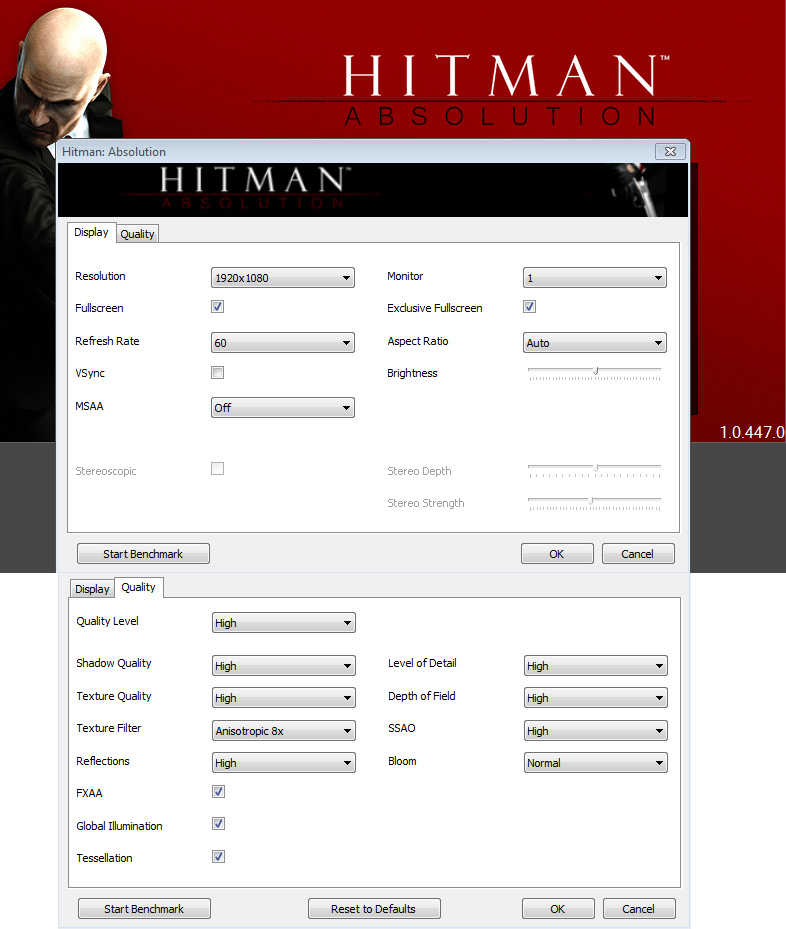Open the Texture Quality dropdown

(x=284, y=698)
